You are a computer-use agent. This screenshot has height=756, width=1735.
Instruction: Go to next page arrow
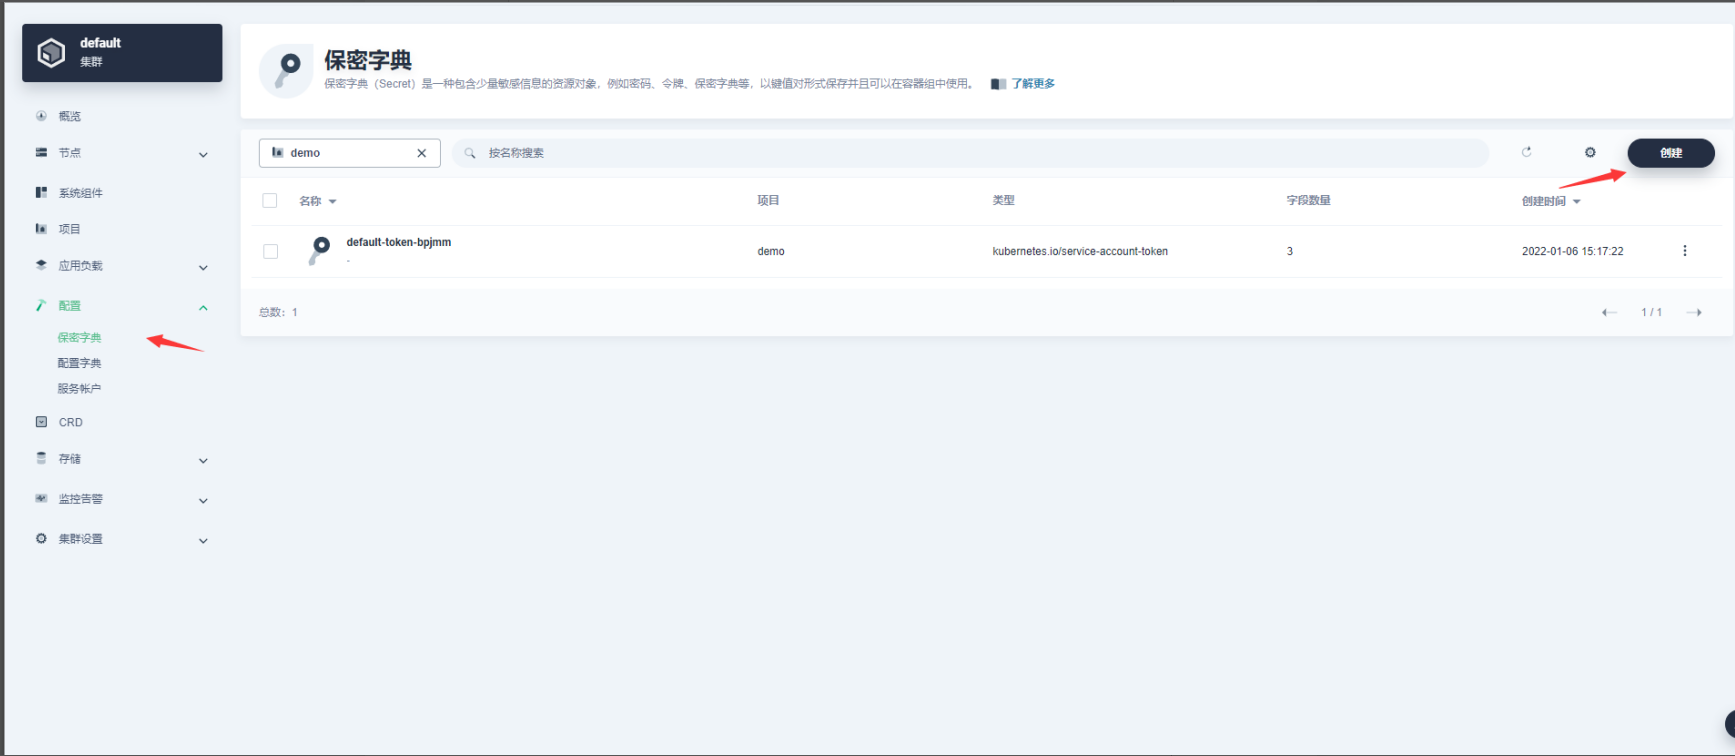click(x=1694, y=312)
